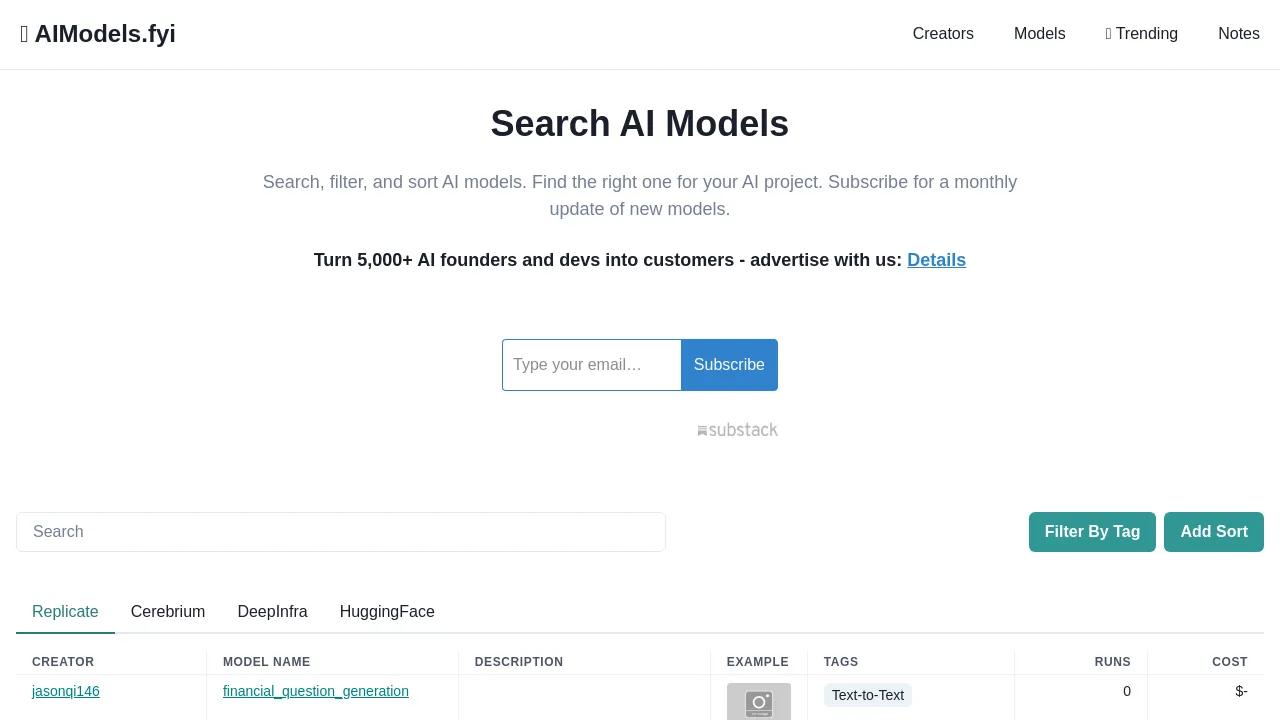The height and width of the screenshot is (720, 1280).
Task: Click the email input field
Action: 591,365
